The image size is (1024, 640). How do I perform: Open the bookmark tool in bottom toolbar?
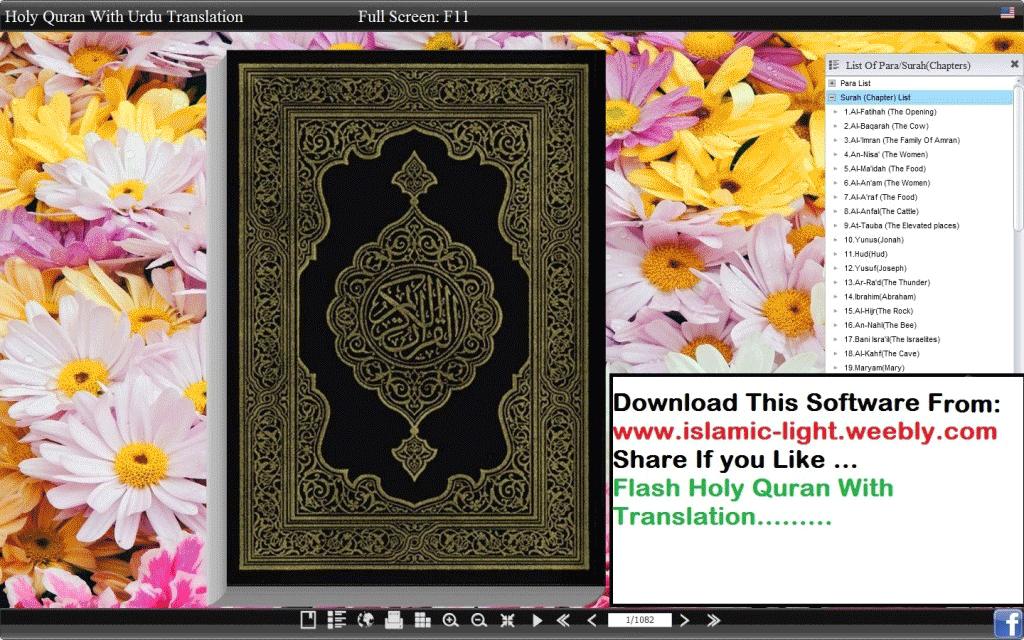click(308, 620)
